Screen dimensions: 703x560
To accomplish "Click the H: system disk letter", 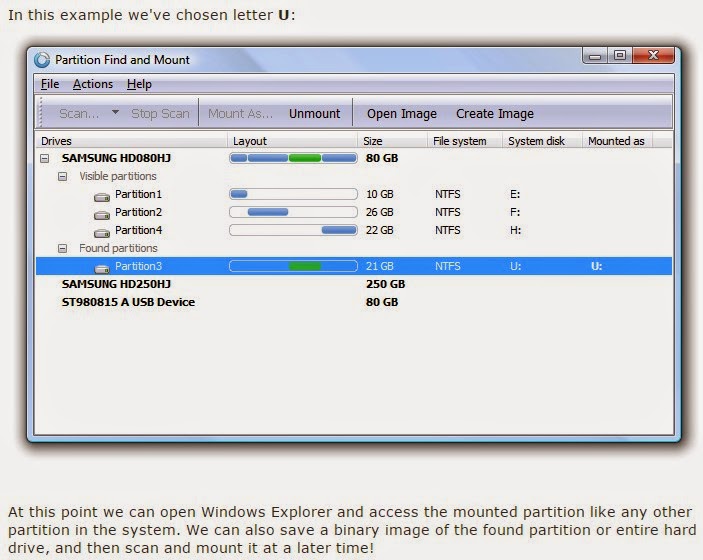I will (515, 230).
